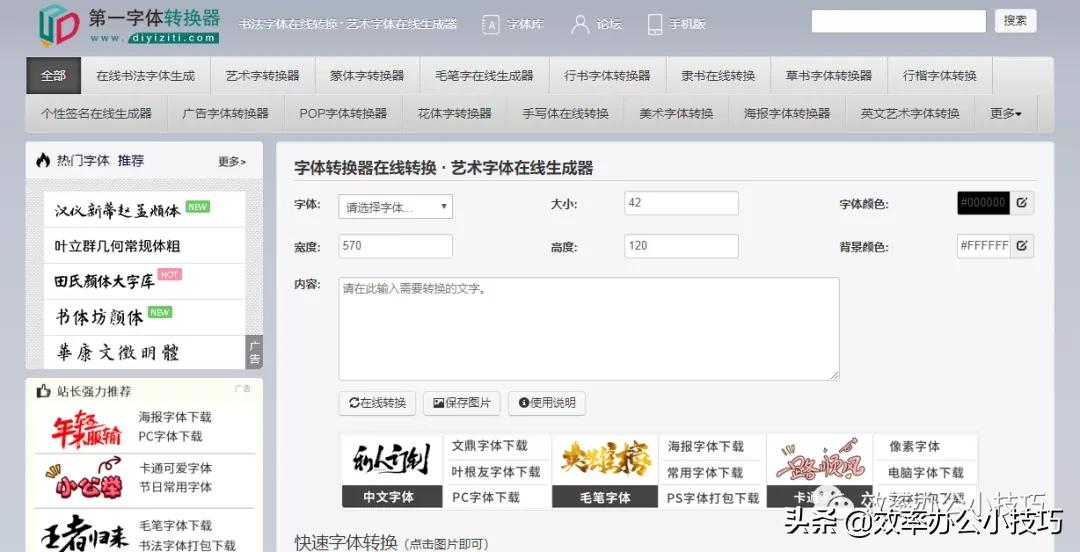Image resolution: width=1080 pixels, height=552 pixels.
Task: Open the PS字体打包下载 link
Action: 713,498
